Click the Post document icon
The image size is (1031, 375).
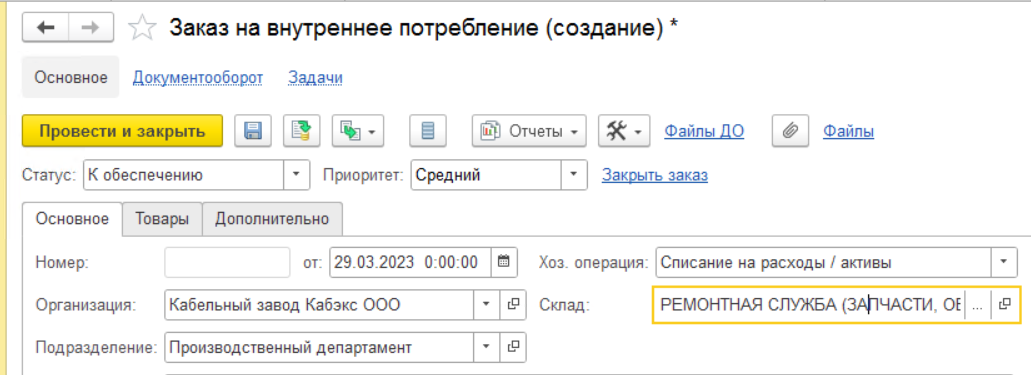pos(302,131)
